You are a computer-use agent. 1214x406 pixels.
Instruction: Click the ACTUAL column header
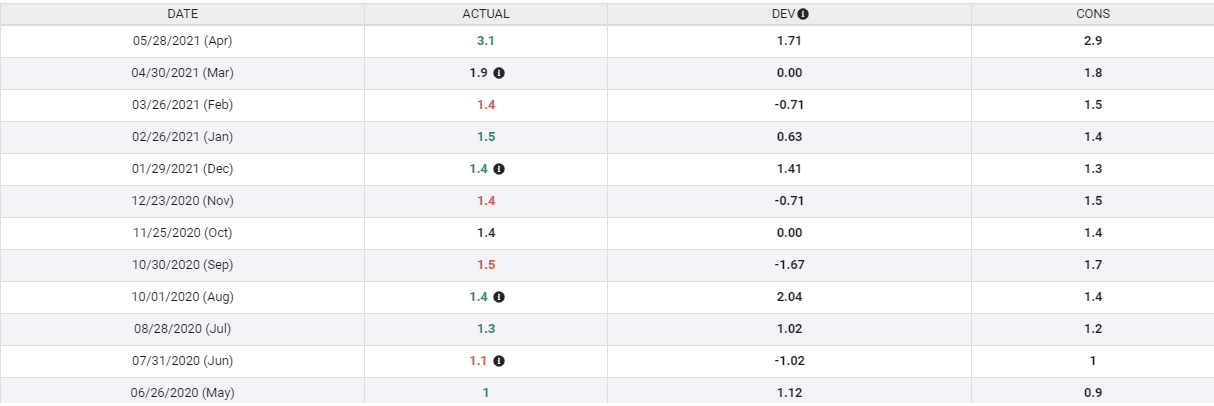(x=486, y=14)
